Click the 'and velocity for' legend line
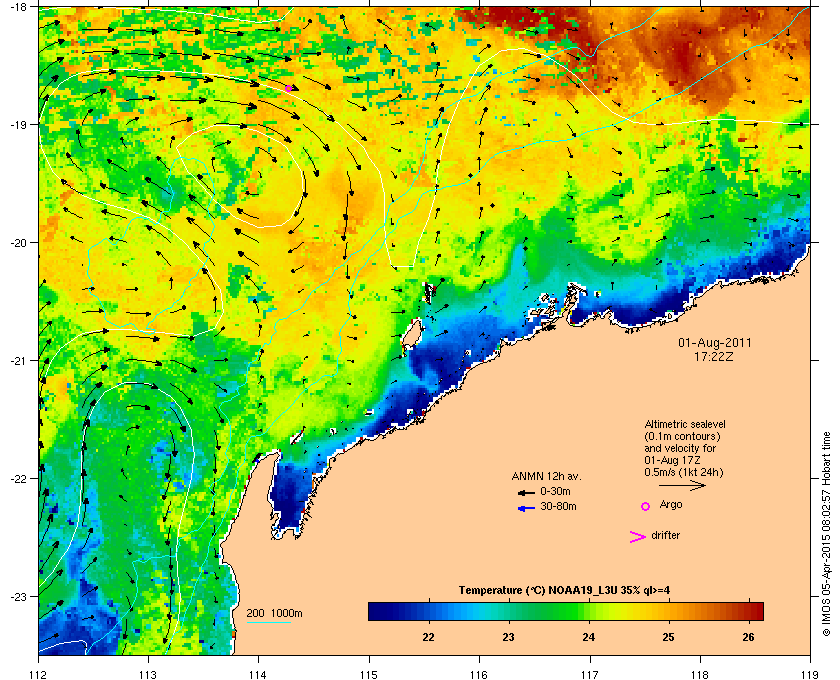Image resolution: width=840 pixels, height=680 pixels. 680,448
